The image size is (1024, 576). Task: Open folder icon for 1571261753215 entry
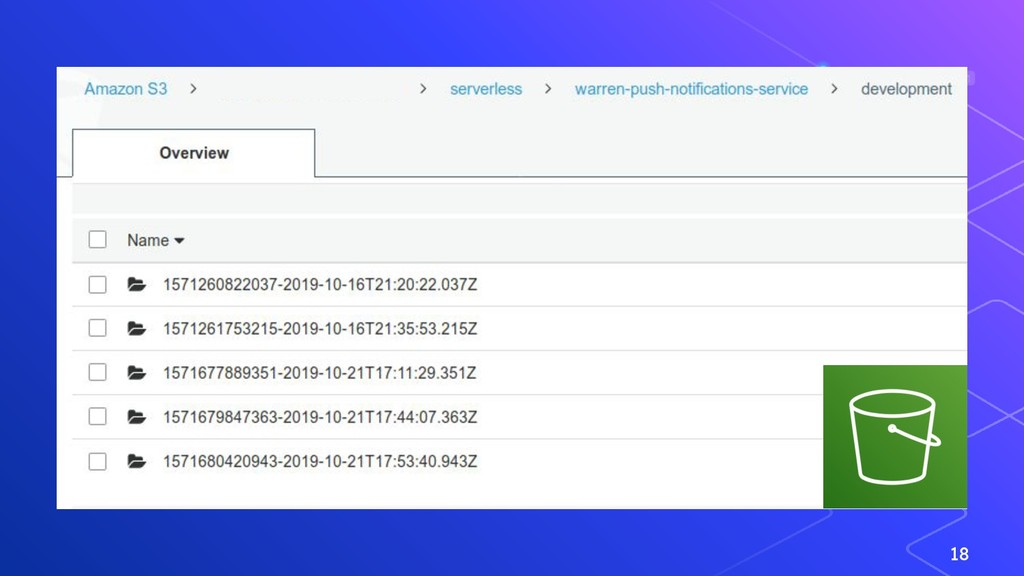coord(136,328)
